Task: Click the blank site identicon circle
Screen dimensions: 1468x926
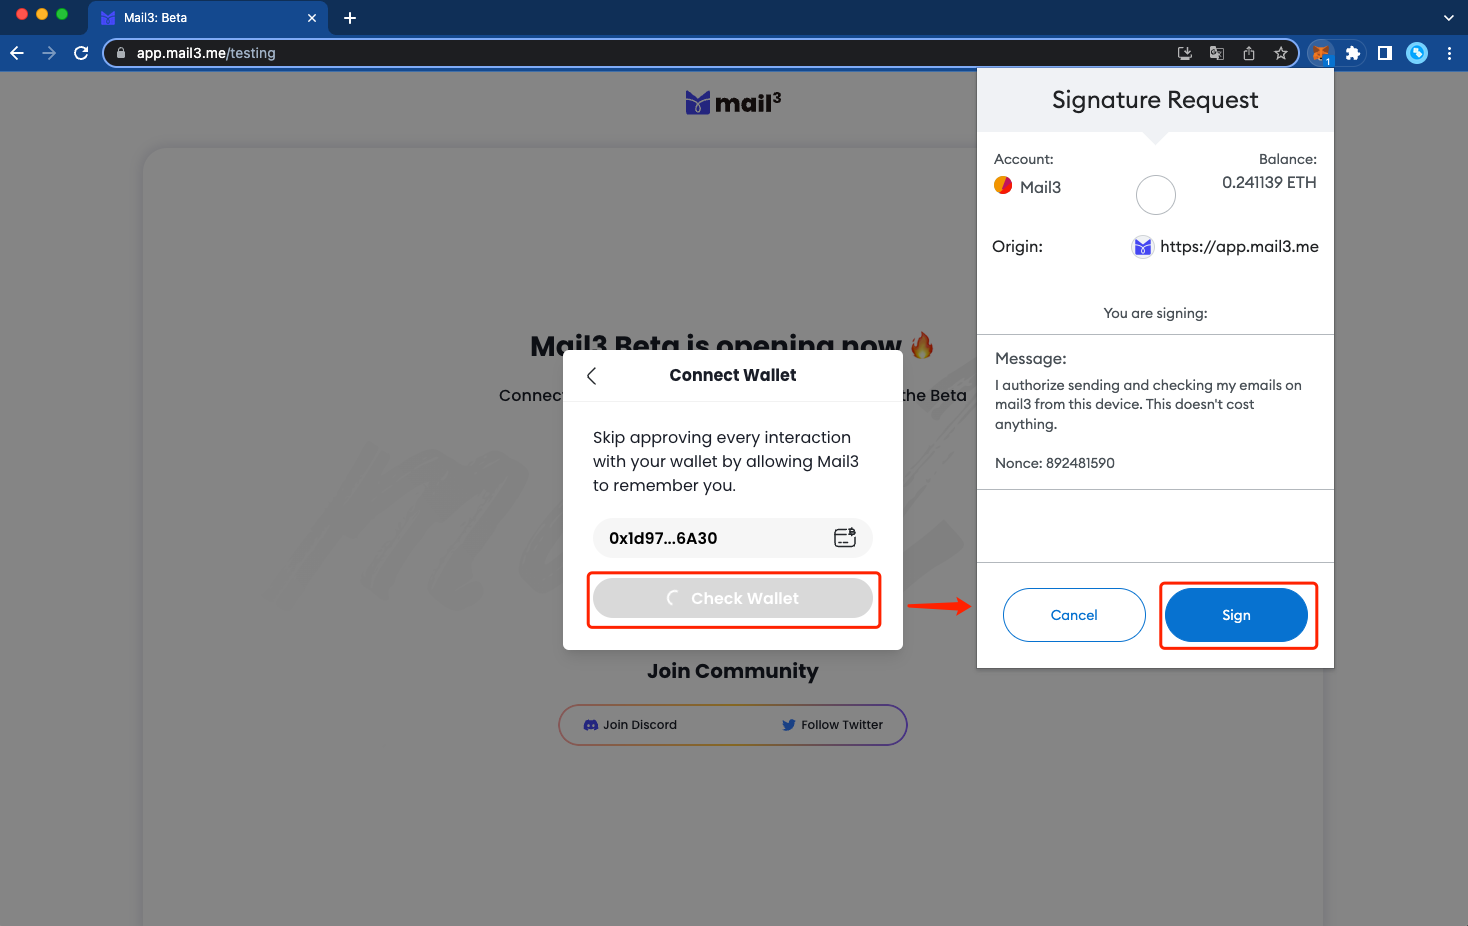Action: coord(1156,195)
